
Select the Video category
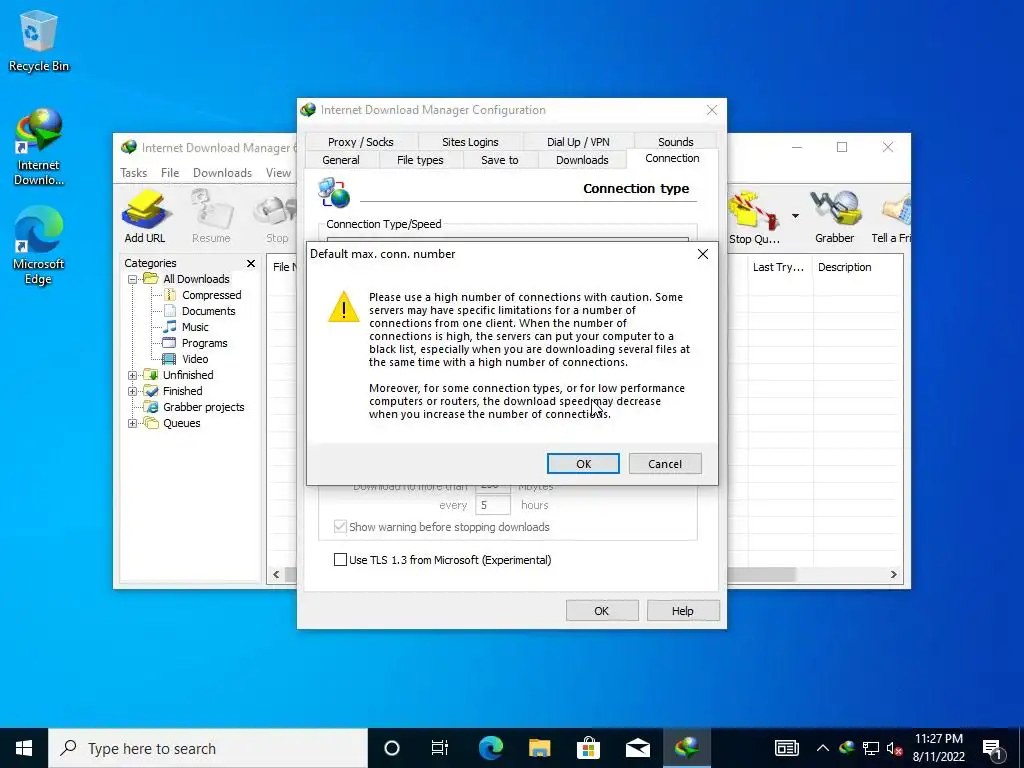pyautogui.click(x=195, y=359)
